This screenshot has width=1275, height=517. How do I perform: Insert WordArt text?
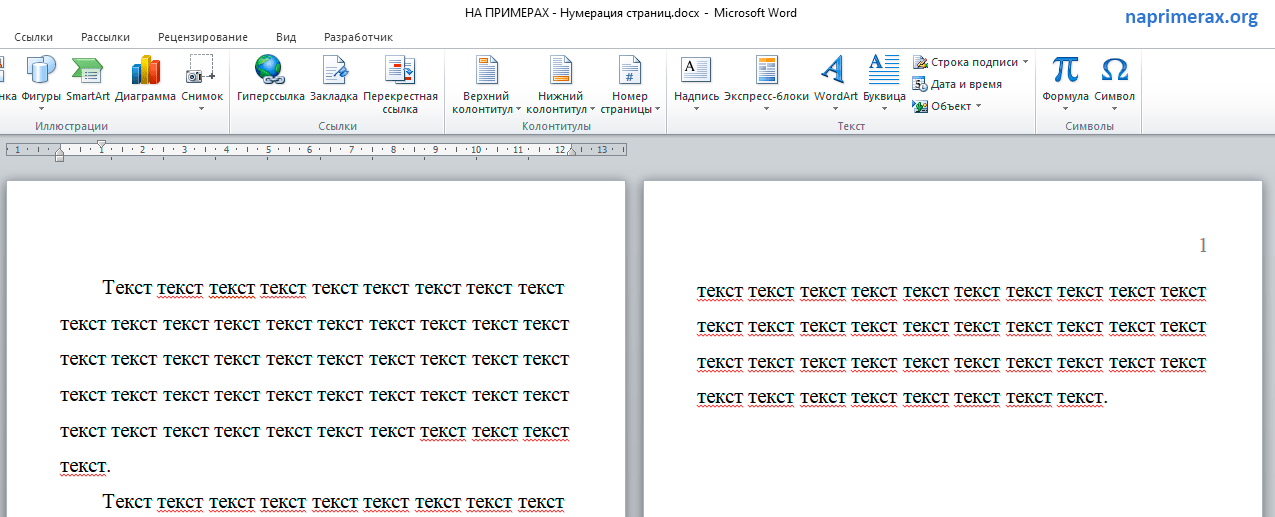coord(835,82)
